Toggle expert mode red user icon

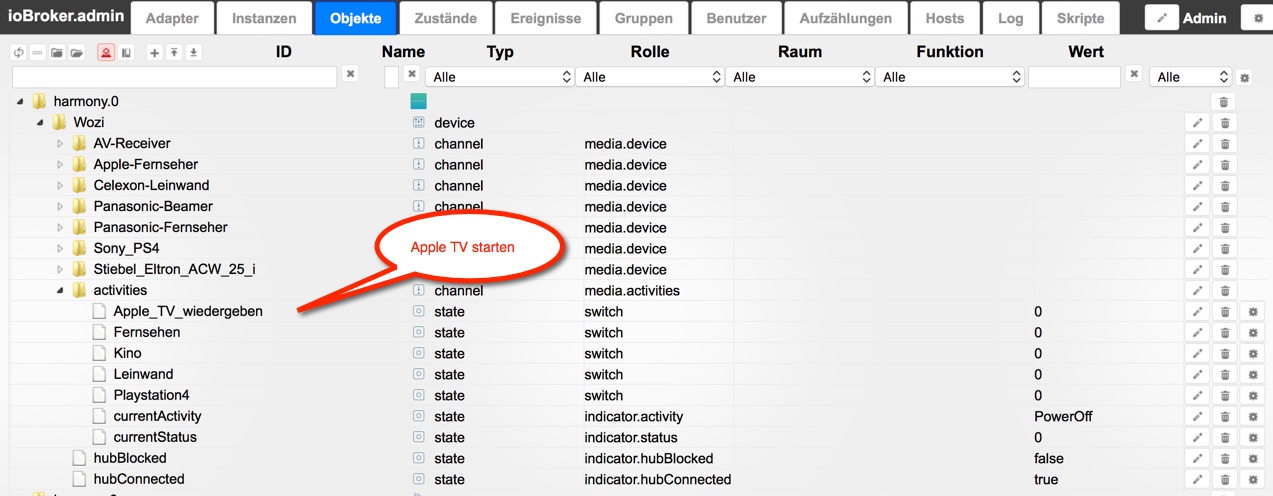106,53
